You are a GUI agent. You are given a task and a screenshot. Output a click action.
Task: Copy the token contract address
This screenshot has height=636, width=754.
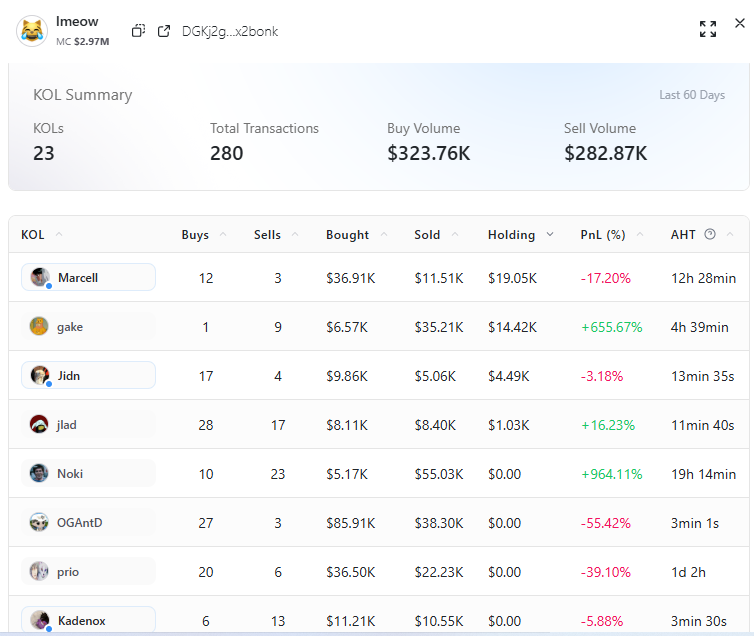(138, 31)
